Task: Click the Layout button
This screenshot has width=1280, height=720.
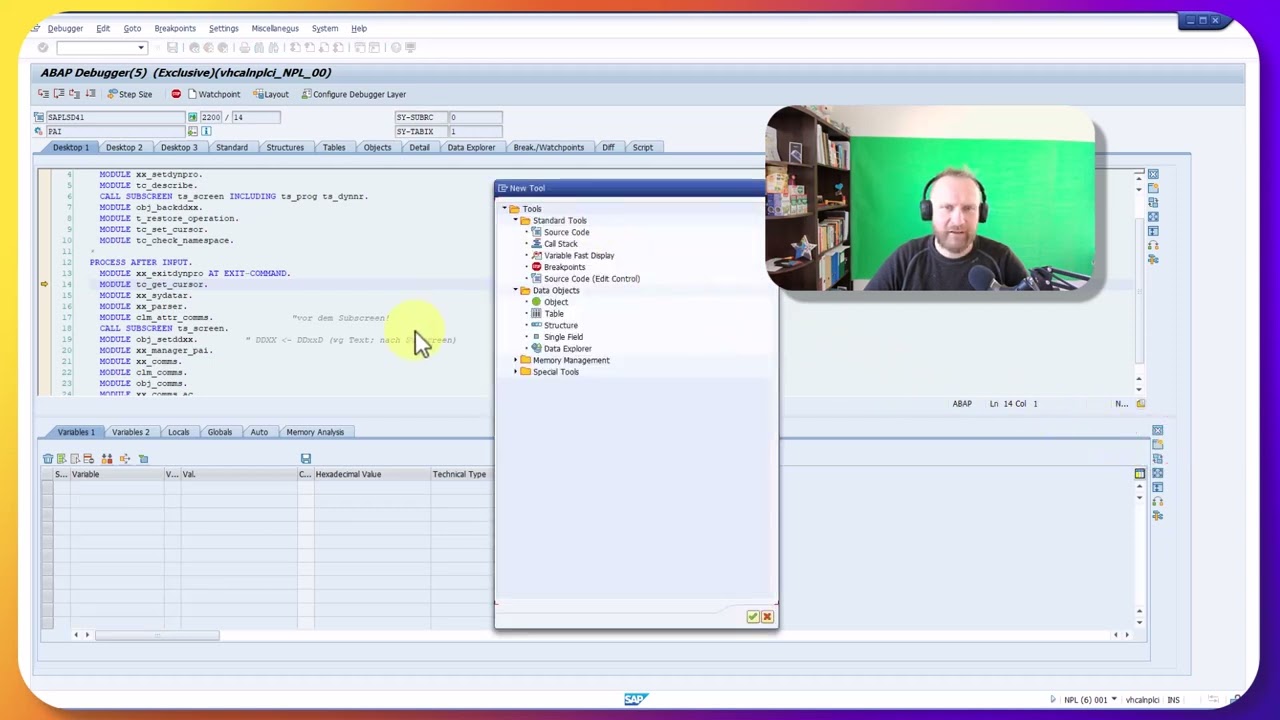Action: 271,94
